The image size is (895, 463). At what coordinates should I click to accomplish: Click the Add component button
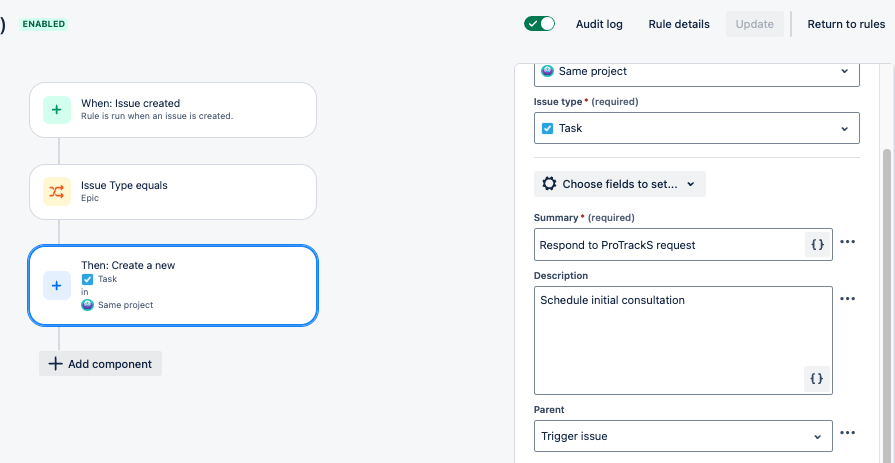point(100,364)
